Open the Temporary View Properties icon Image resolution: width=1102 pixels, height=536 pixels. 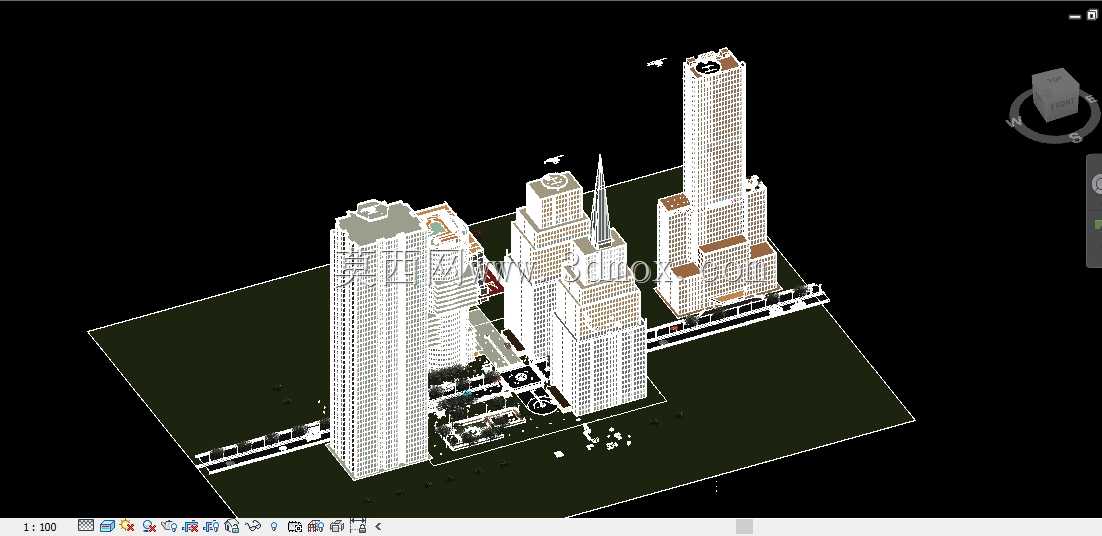tap(295, 527)
